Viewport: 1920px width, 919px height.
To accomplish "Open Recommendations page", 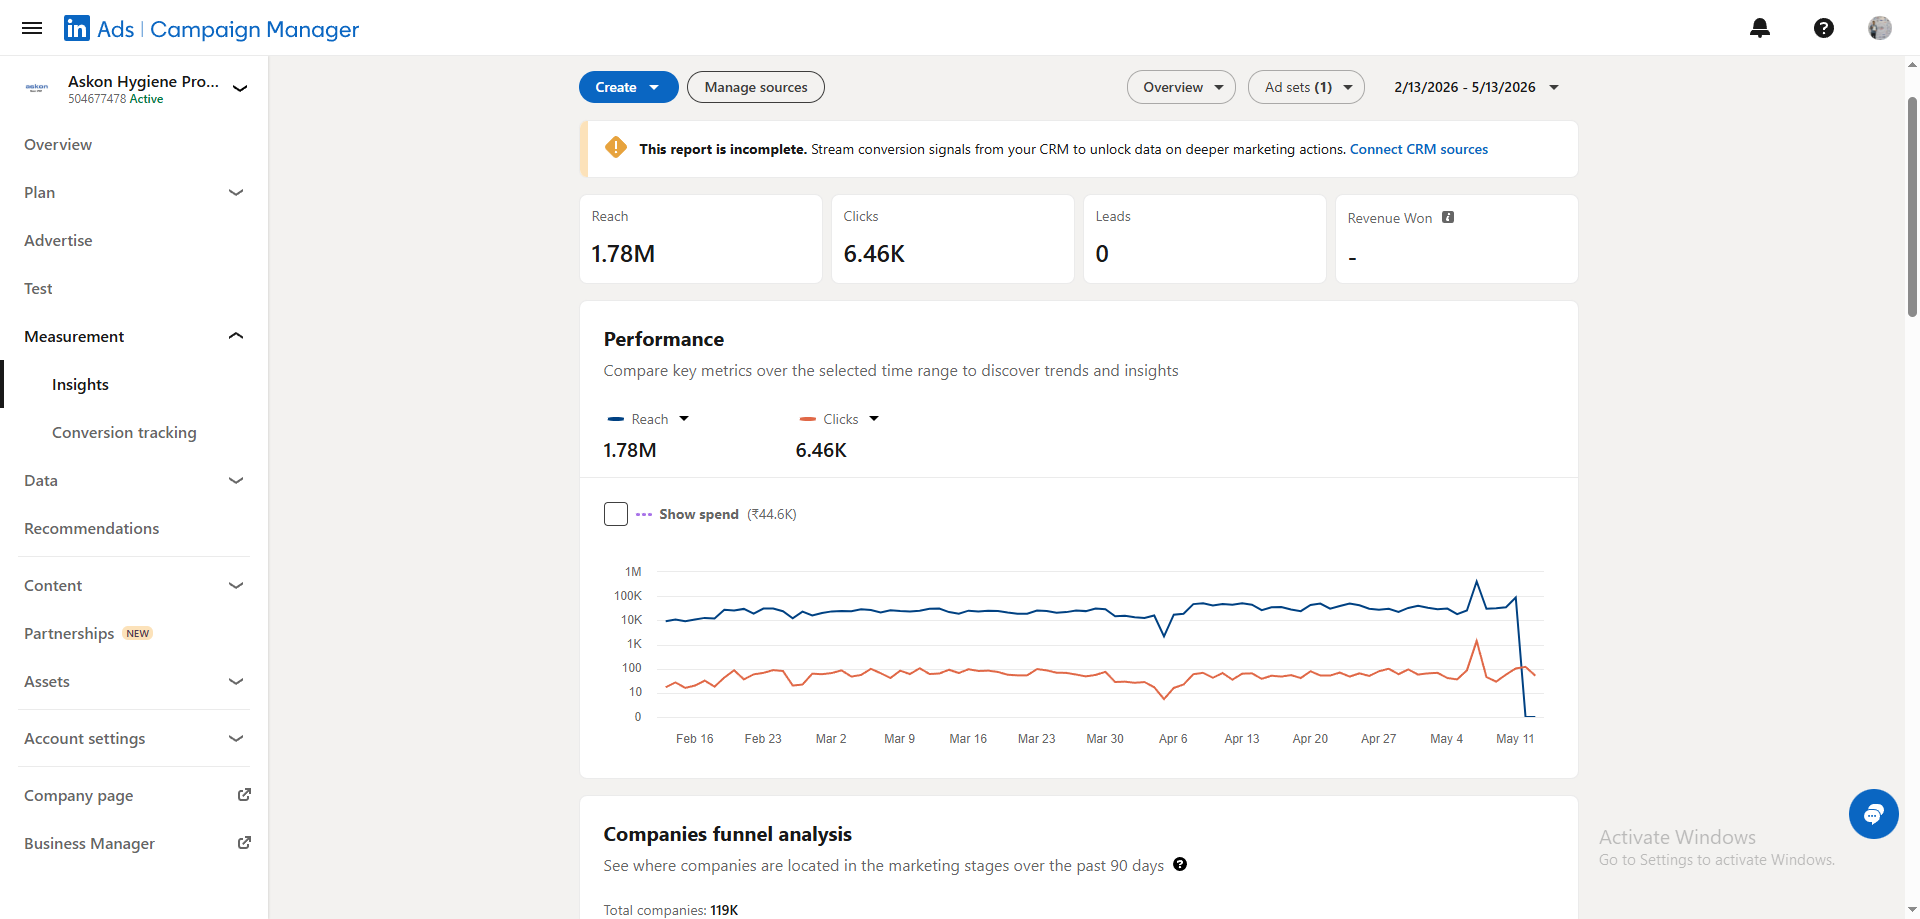I will (91, 528).
